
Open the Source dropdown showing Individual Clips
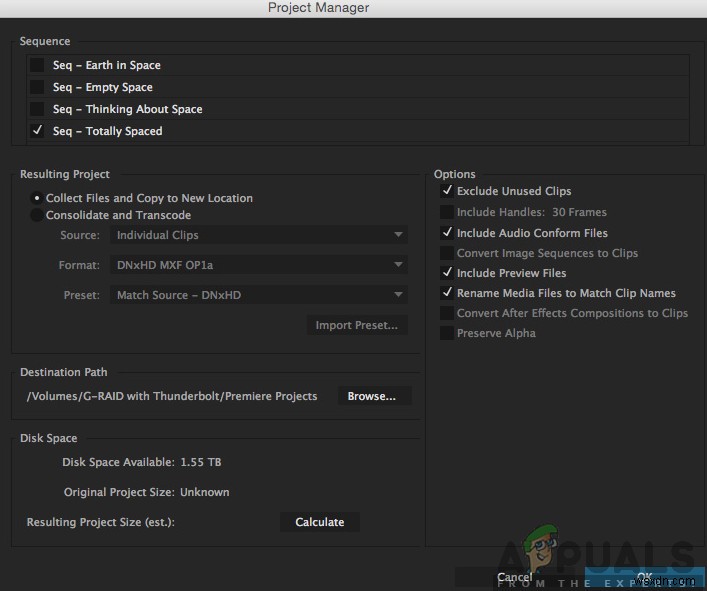[x=259, y=235]
